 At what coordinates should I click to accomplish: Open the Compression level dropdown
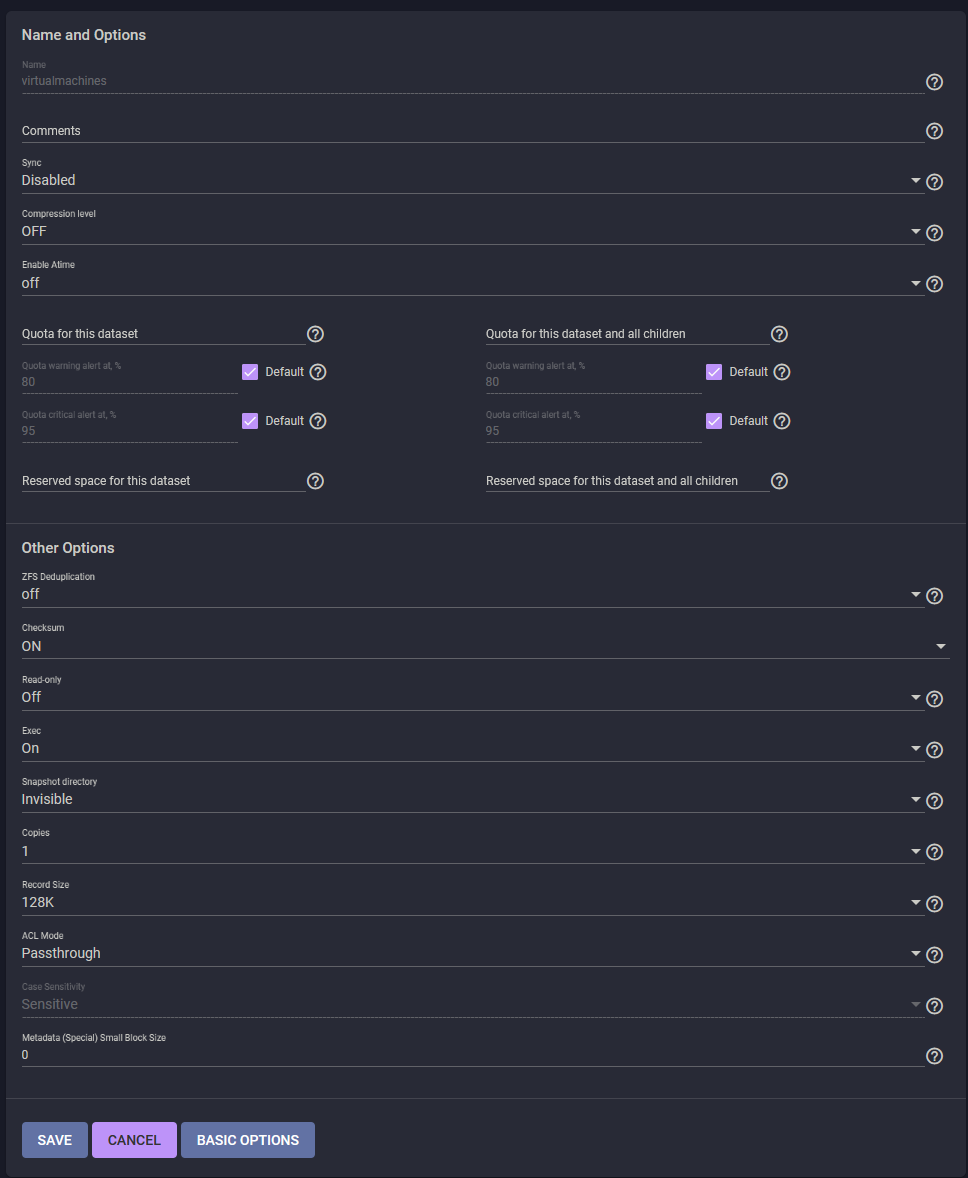click(470, 232)
